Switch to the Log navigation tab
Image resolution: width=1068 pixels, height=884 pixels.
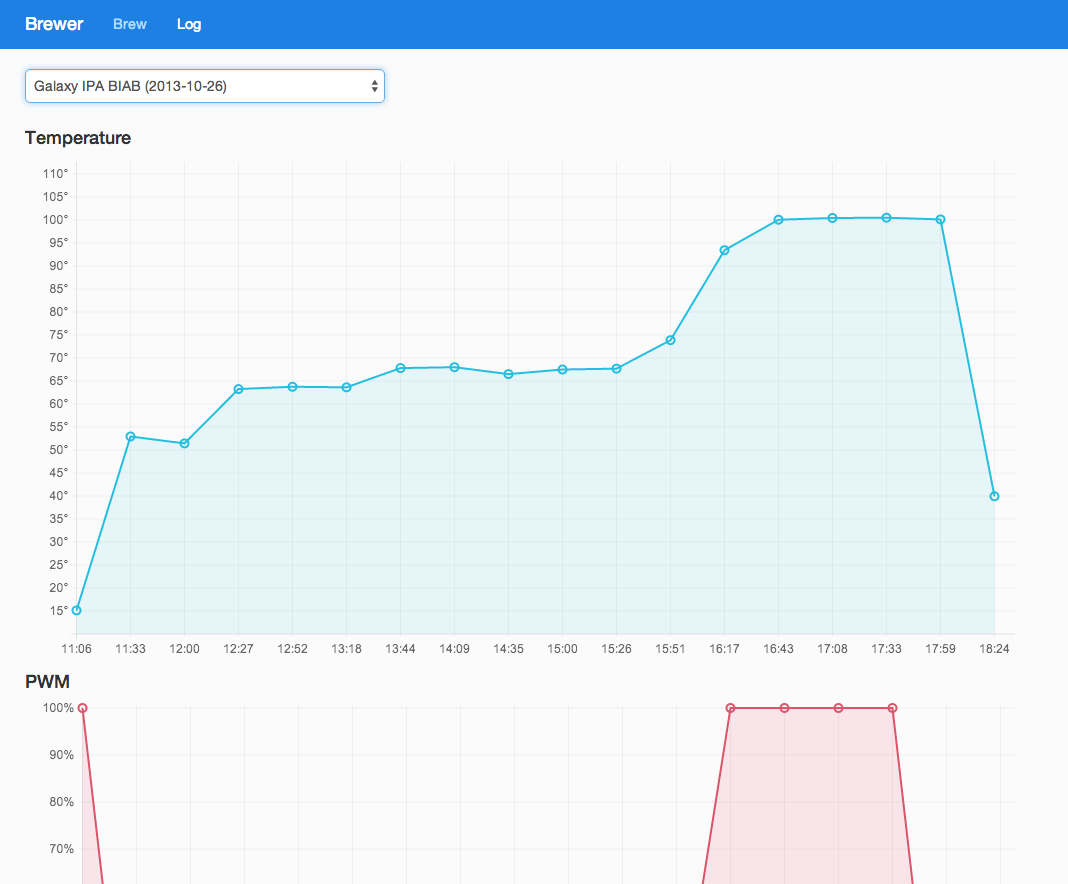coord(189,25)
